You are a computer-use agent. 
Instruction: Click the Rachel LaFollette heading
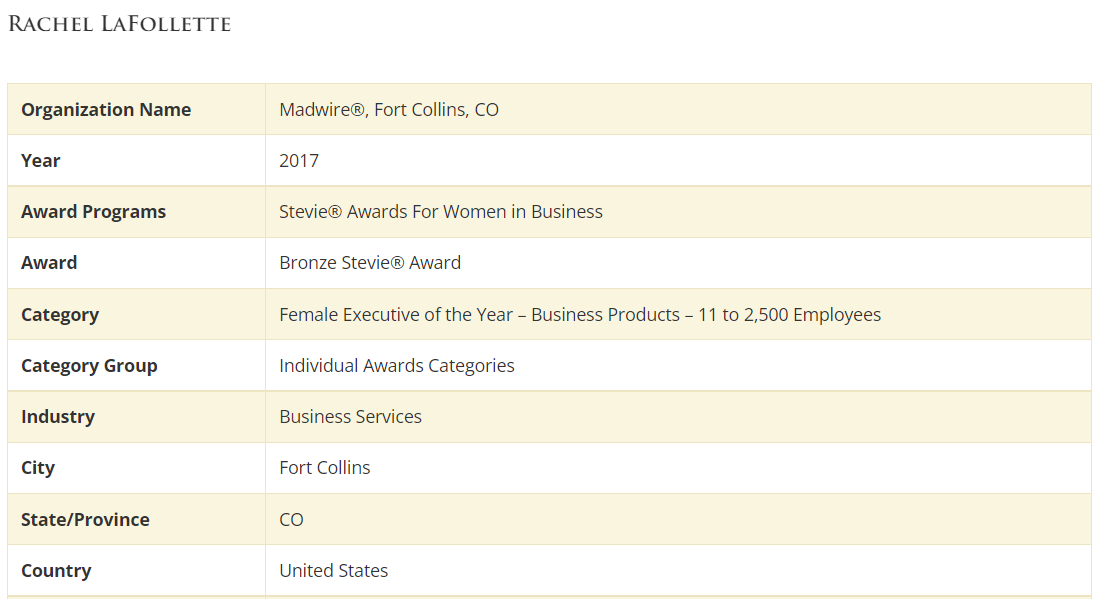click(x=119, y=24)
